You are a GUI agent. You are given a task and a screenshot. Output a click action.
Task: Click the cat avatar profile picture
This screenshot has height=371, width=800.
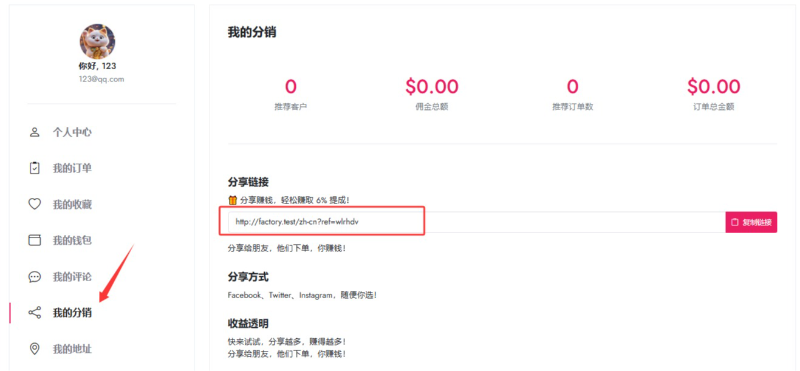click(x=97, y=41)
